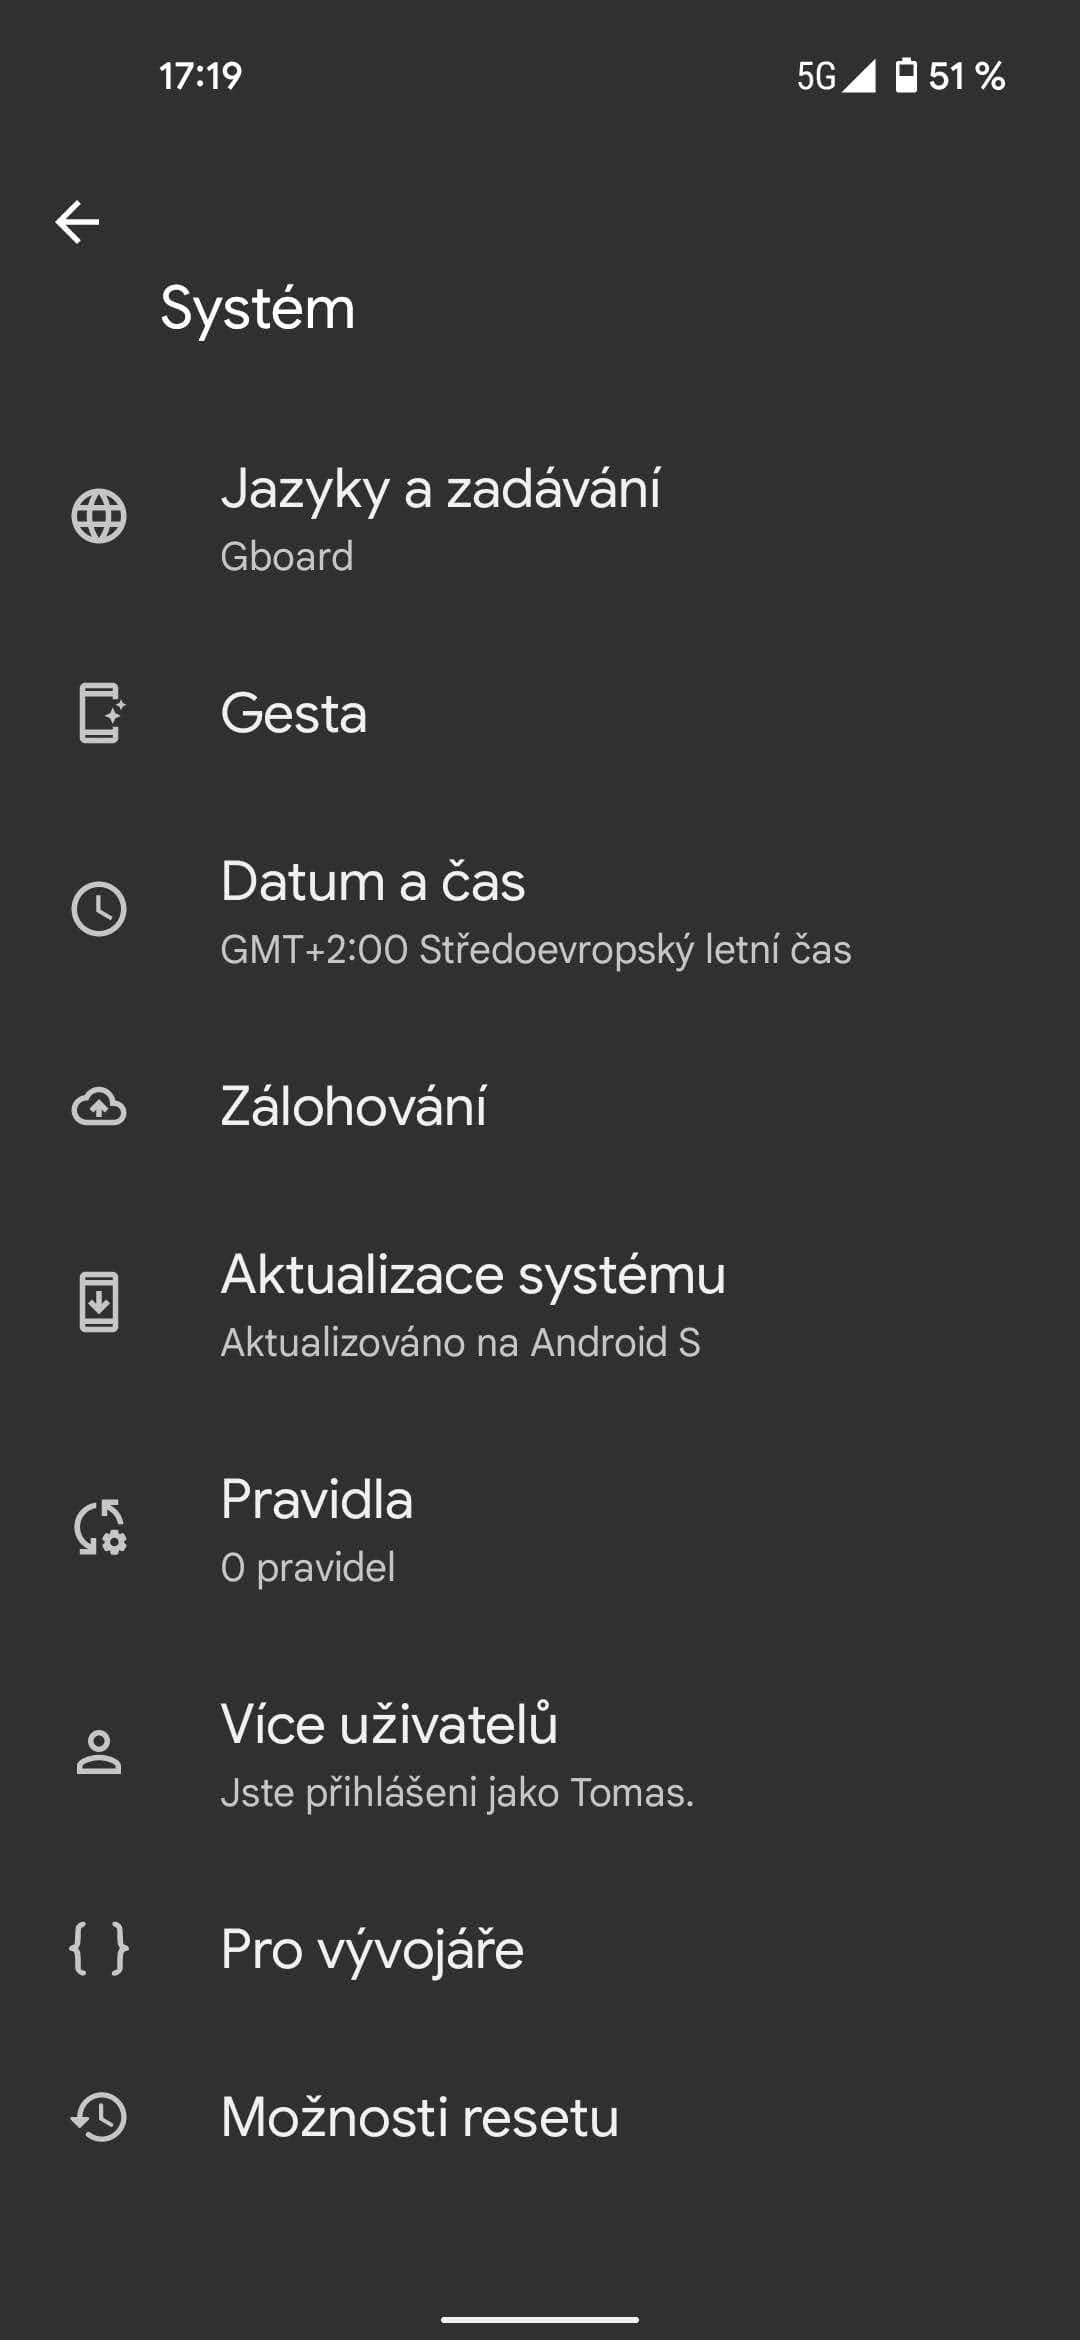1080x2340 pixels.
Task: Tap the system update download icon
Action: [99, 1303]
